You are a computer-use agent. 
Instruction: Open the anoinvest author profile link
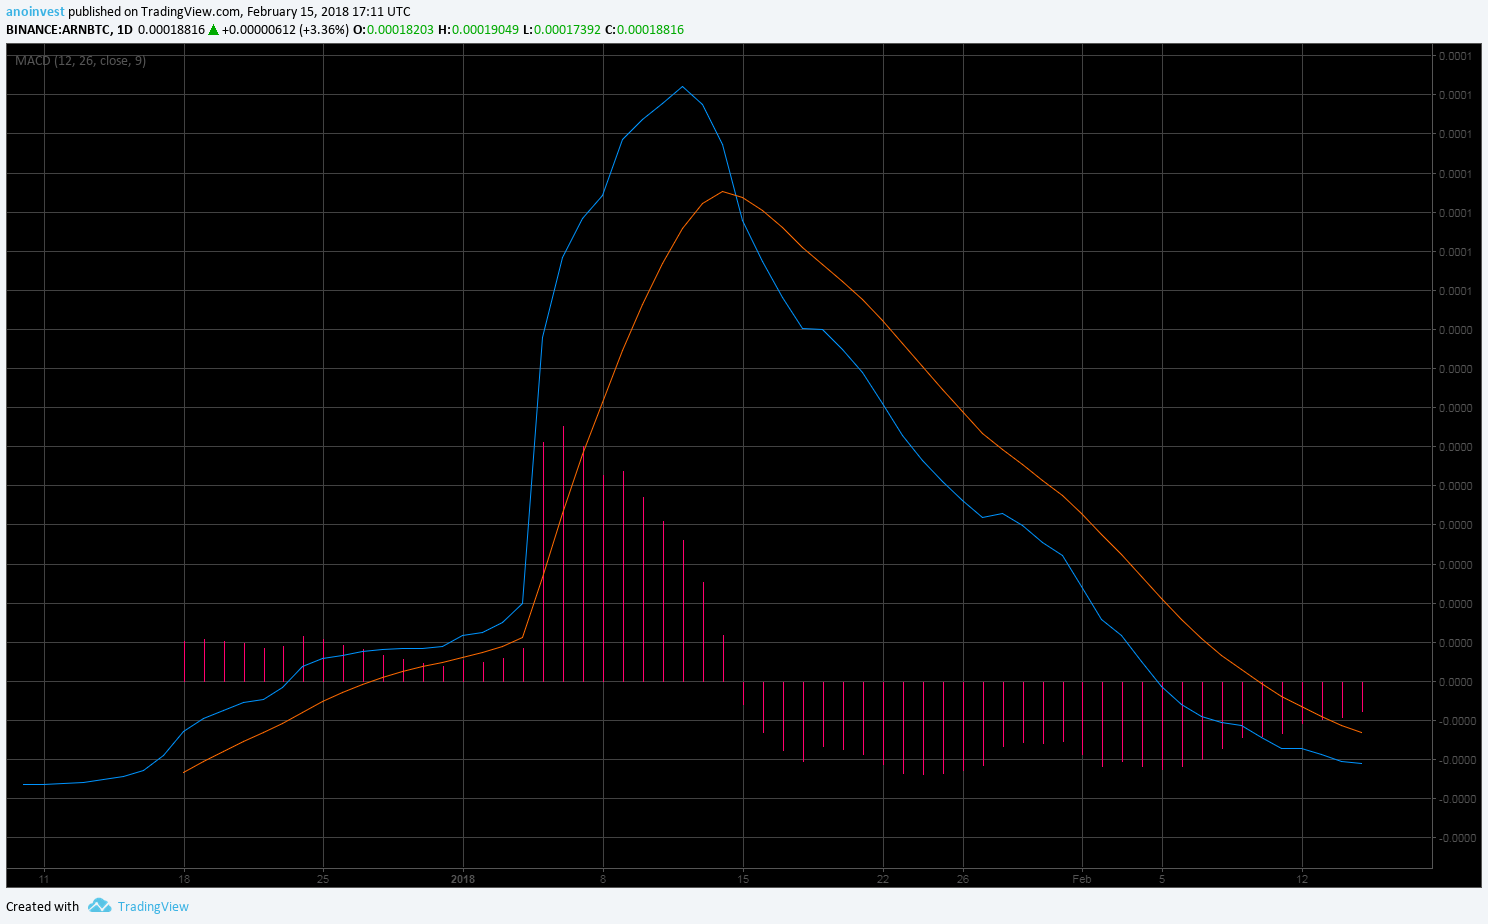35,12
